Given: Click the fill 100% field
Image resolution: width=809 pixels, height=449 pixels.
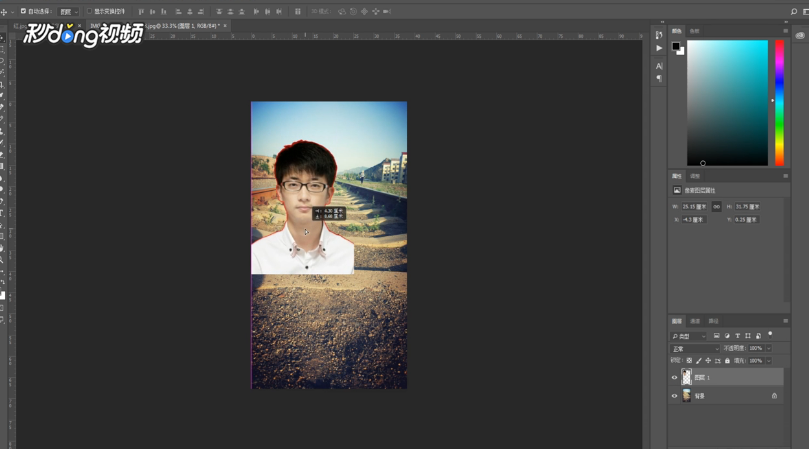Looking at the screenshot, I should [x=756, y=361].
